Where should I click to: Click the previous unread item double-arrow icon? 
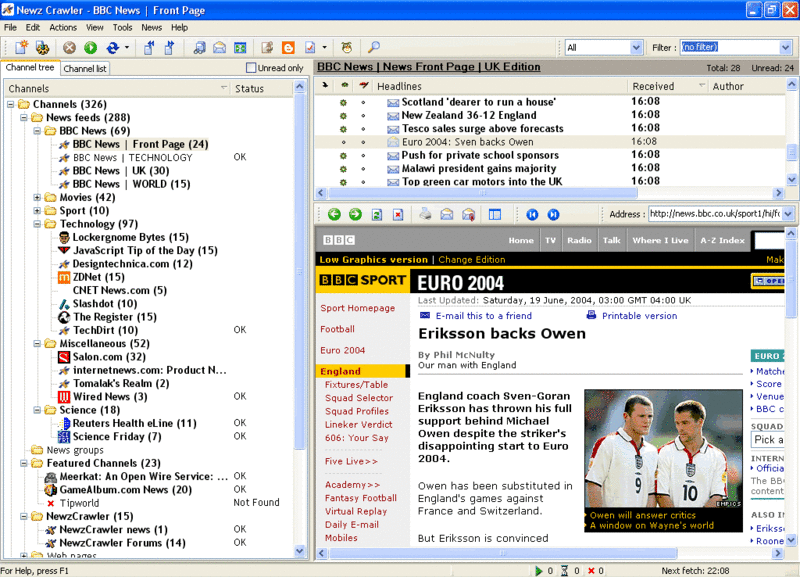point(148,47)
